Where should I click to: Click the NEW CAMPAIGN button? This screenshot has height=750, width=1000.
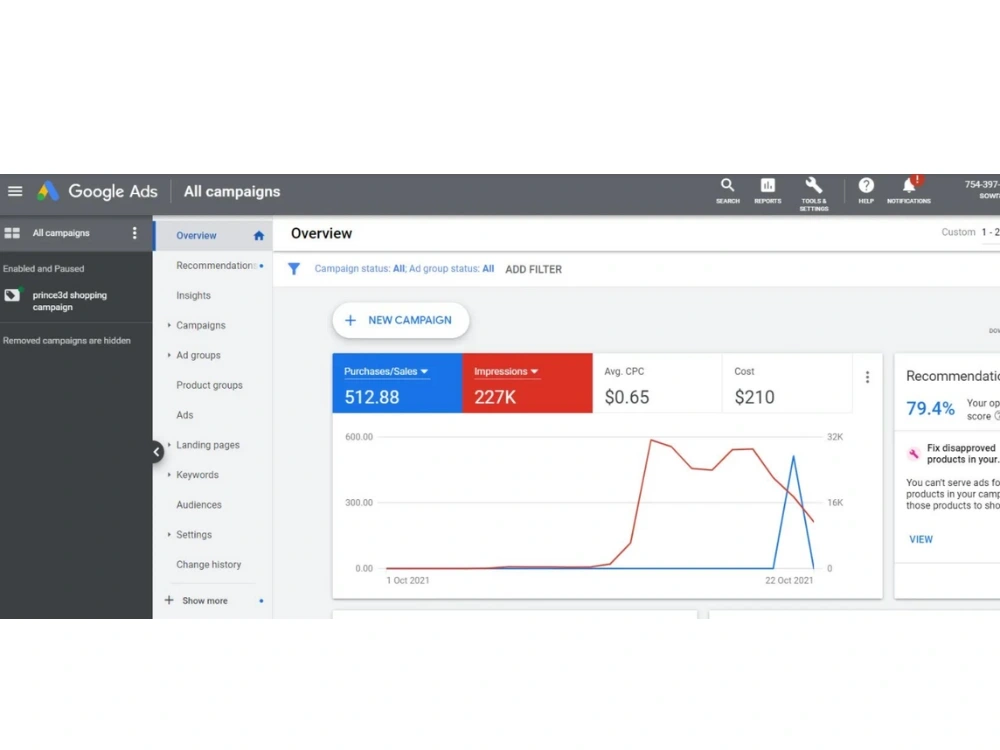401,320
